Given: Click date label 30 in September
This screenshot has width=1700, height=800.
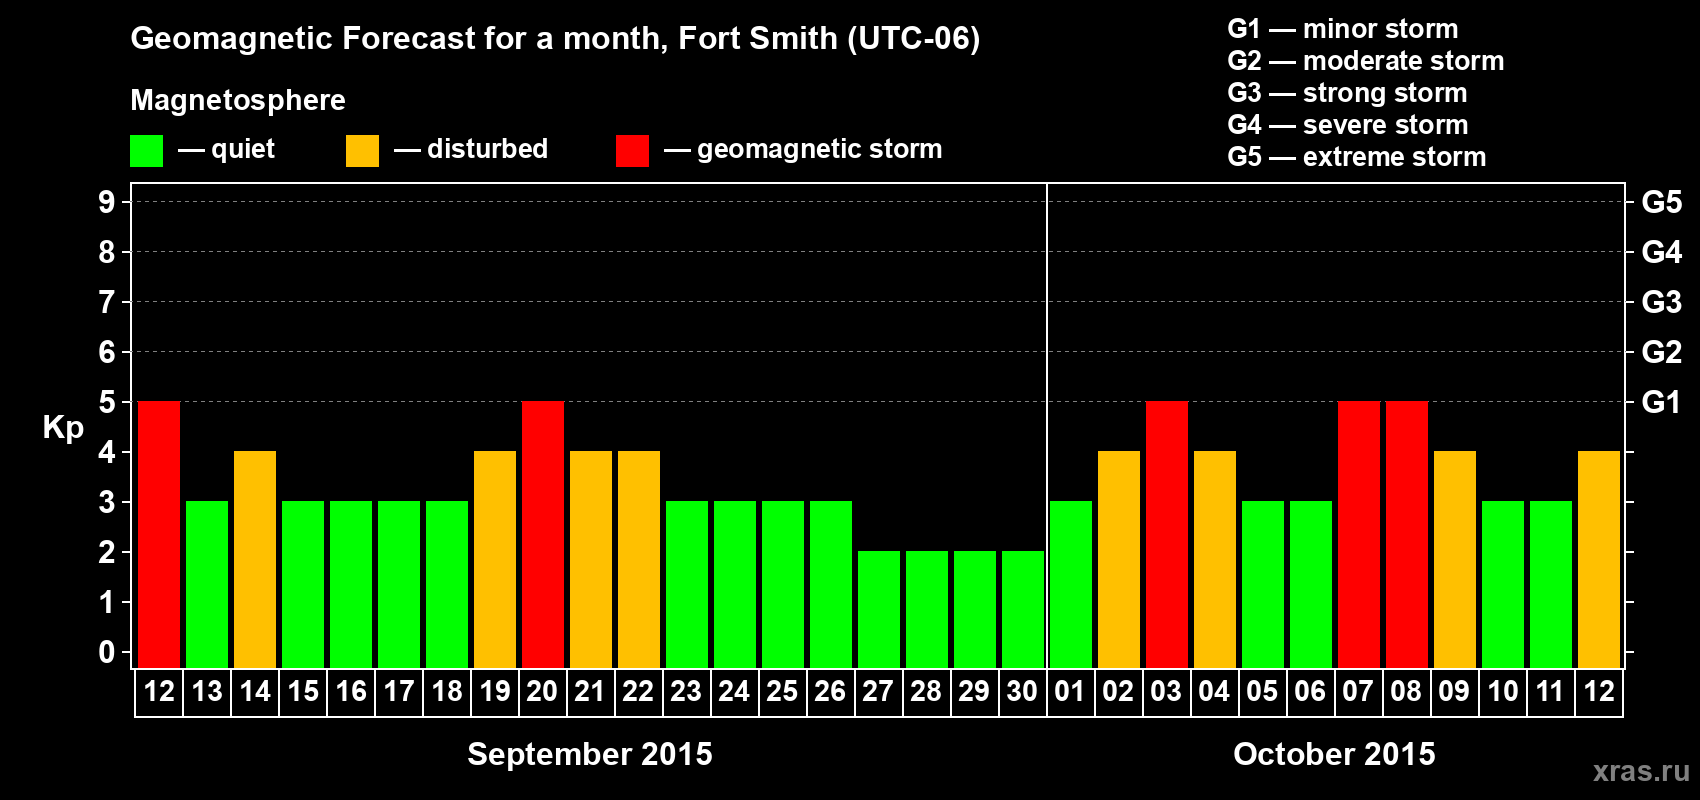Looking at the screenshot, I should (x=1022, y=692).
